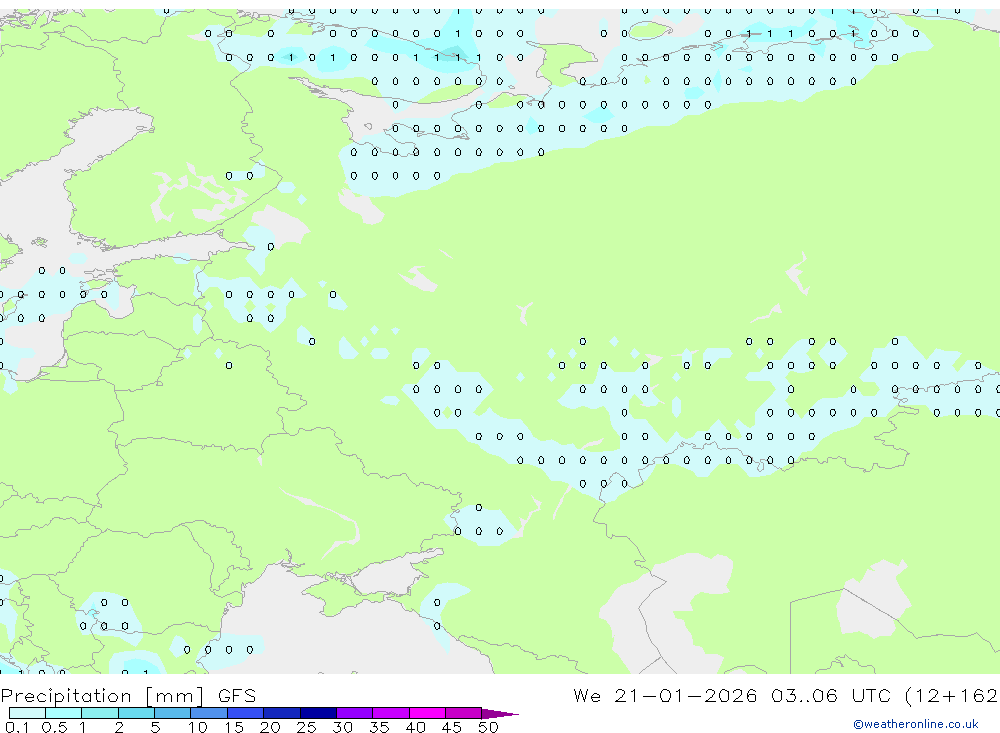
Task: Click the "25" legend label
Action: [306, 727]
